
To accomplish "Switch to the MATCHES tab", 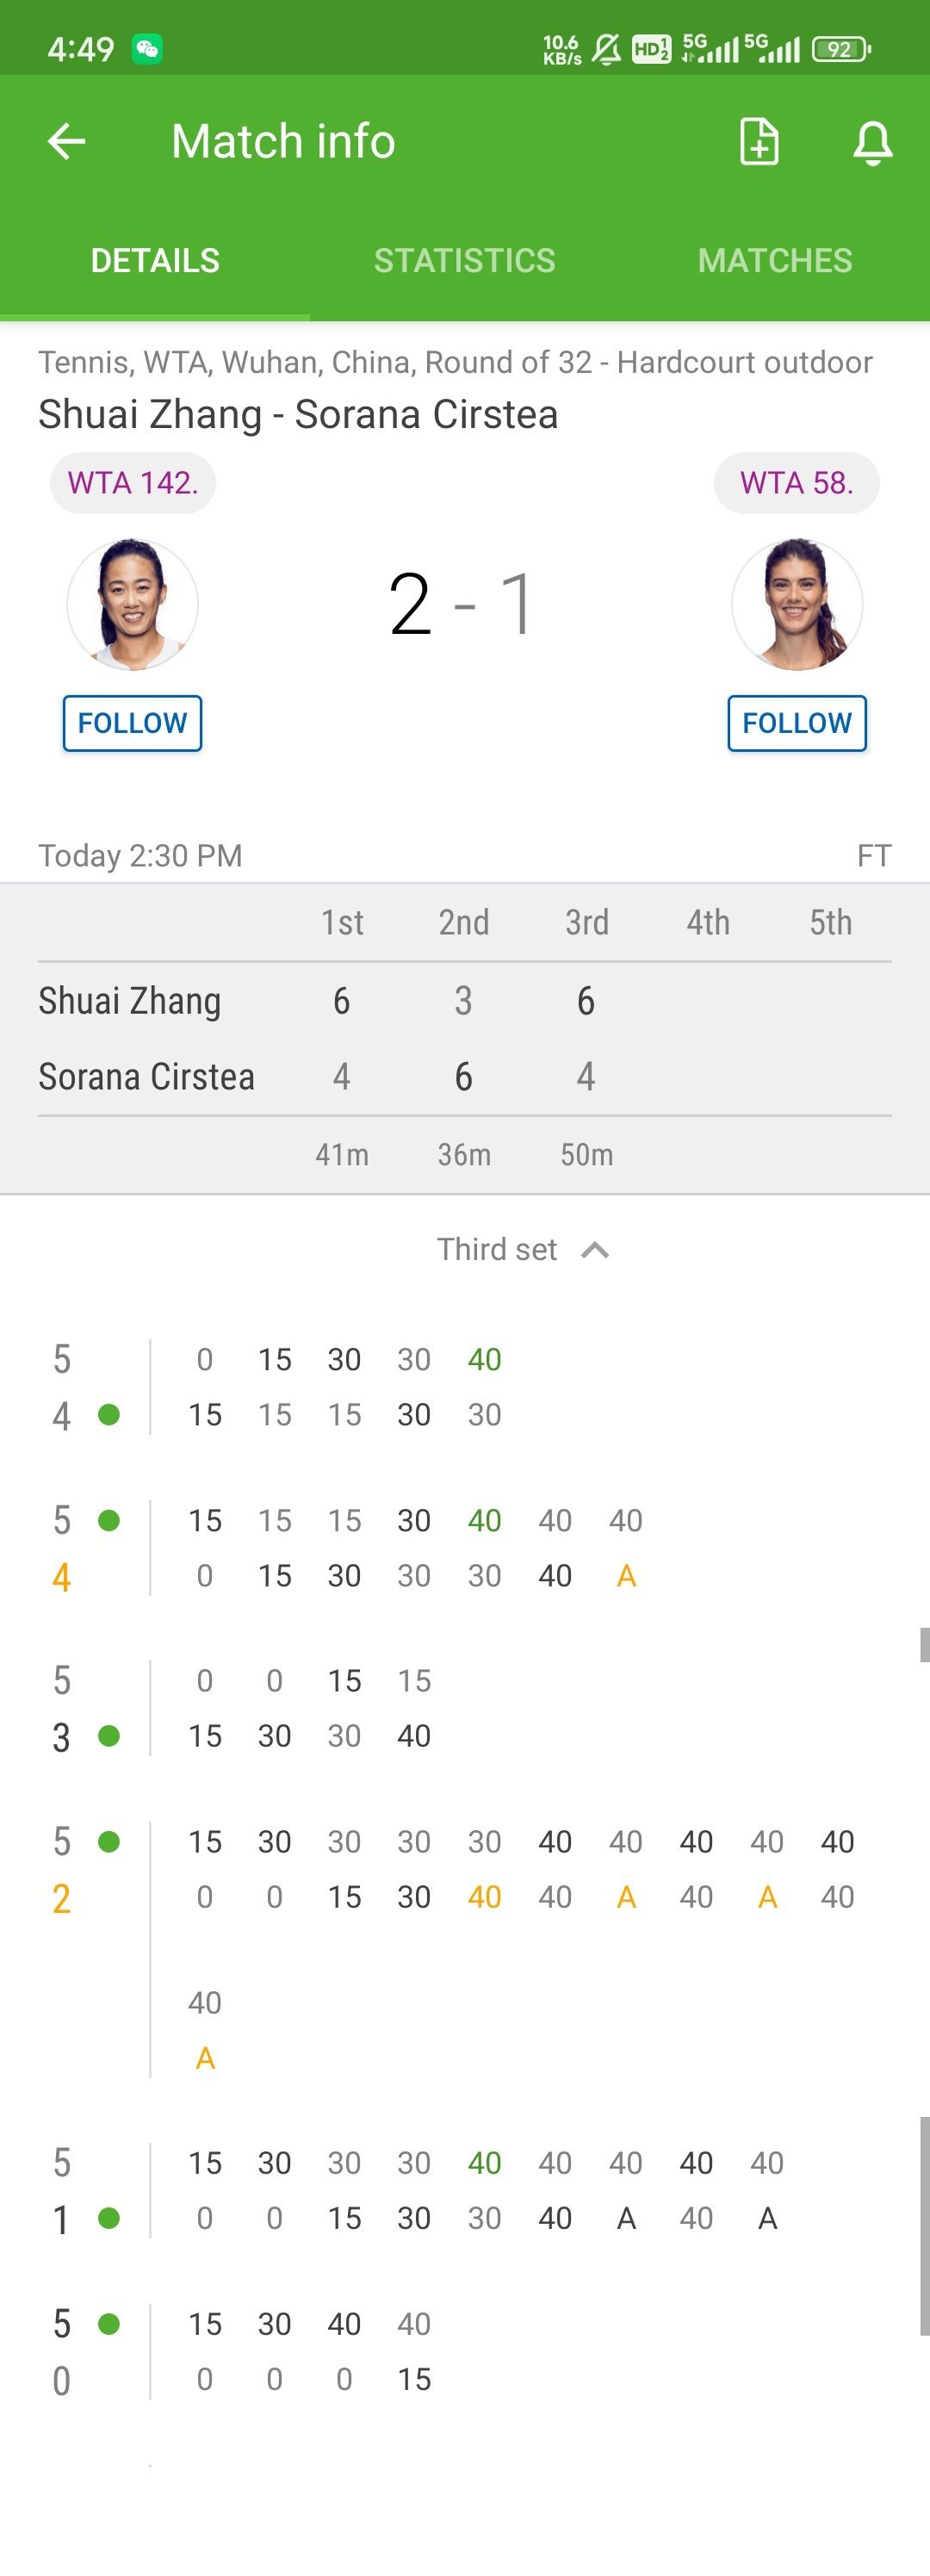I will tap(775, 260).
